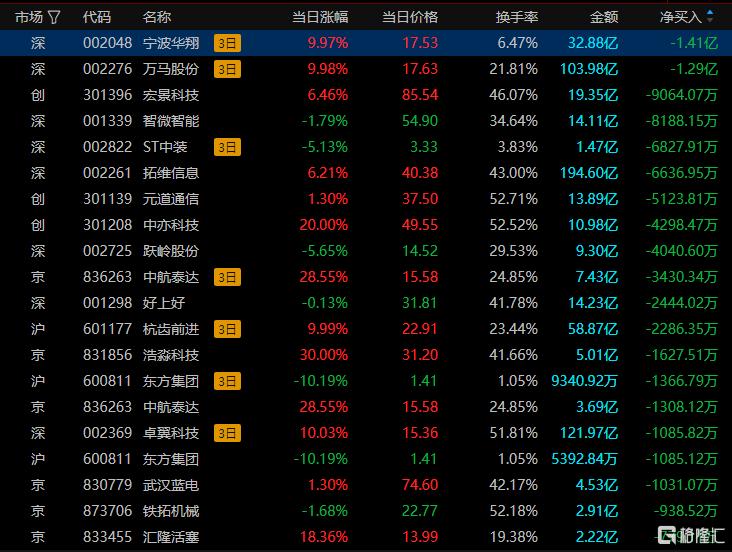Select the 拓维信息 stock name
The width and height of the screenshot is (732, 552).
(x=171, y=173)
